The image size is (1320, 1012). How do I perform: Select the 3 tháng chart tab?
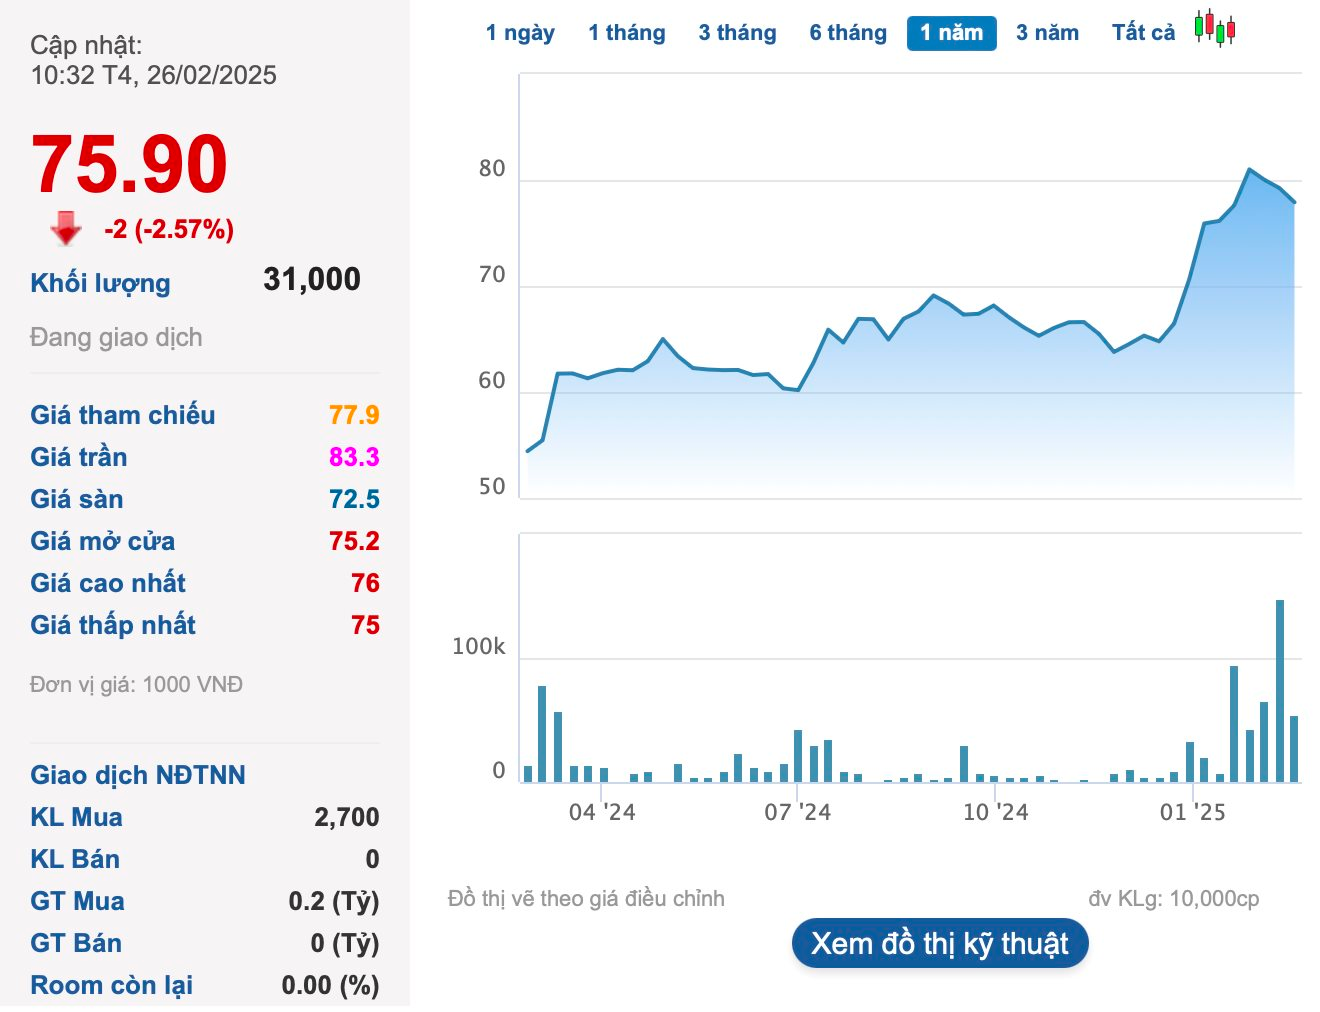(x=737, y=33)
